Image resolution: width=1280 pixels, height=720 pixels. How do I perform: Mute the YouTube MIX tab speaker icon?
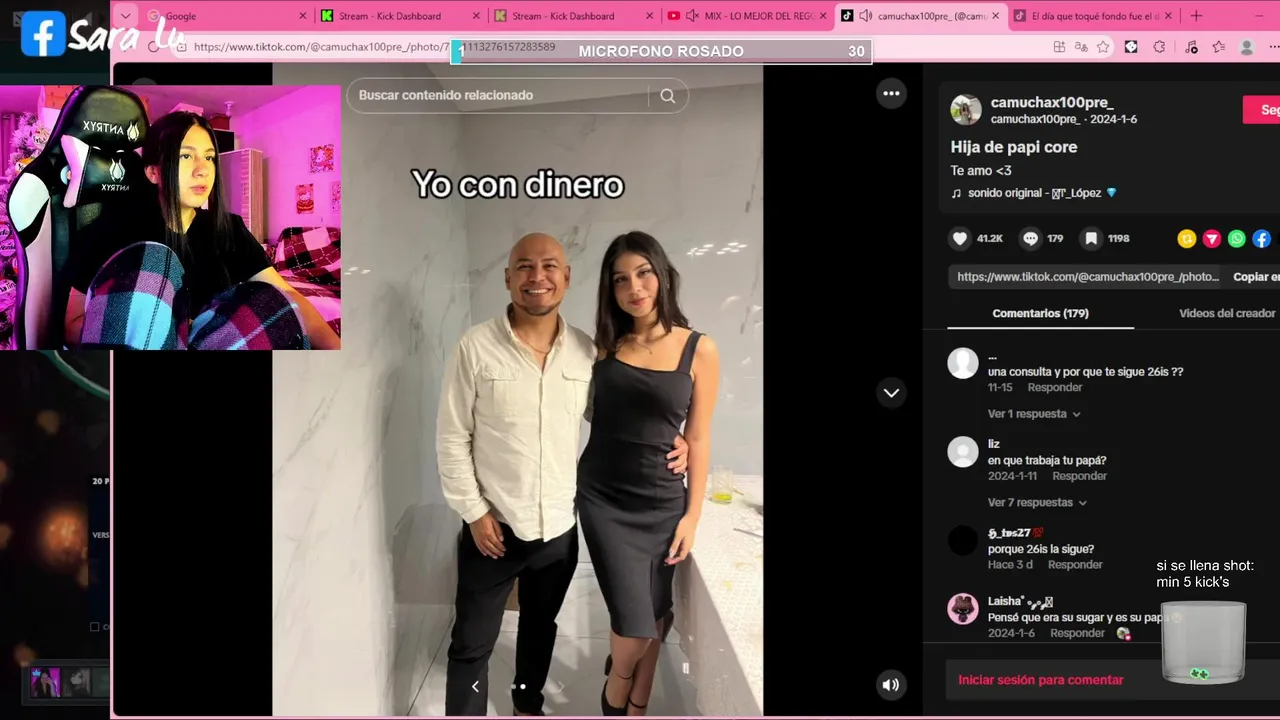(x=691, y=16)
